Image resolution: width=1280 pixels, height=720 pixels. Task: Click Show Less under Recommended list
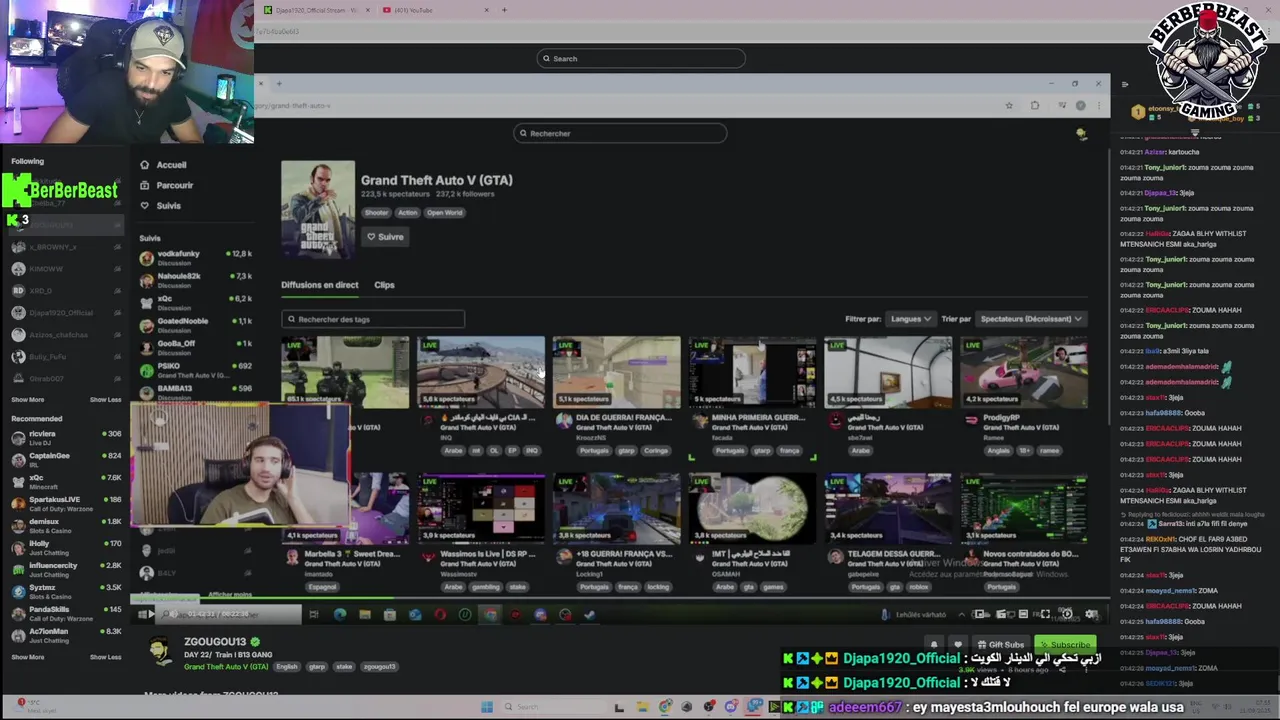coord(105,657)
